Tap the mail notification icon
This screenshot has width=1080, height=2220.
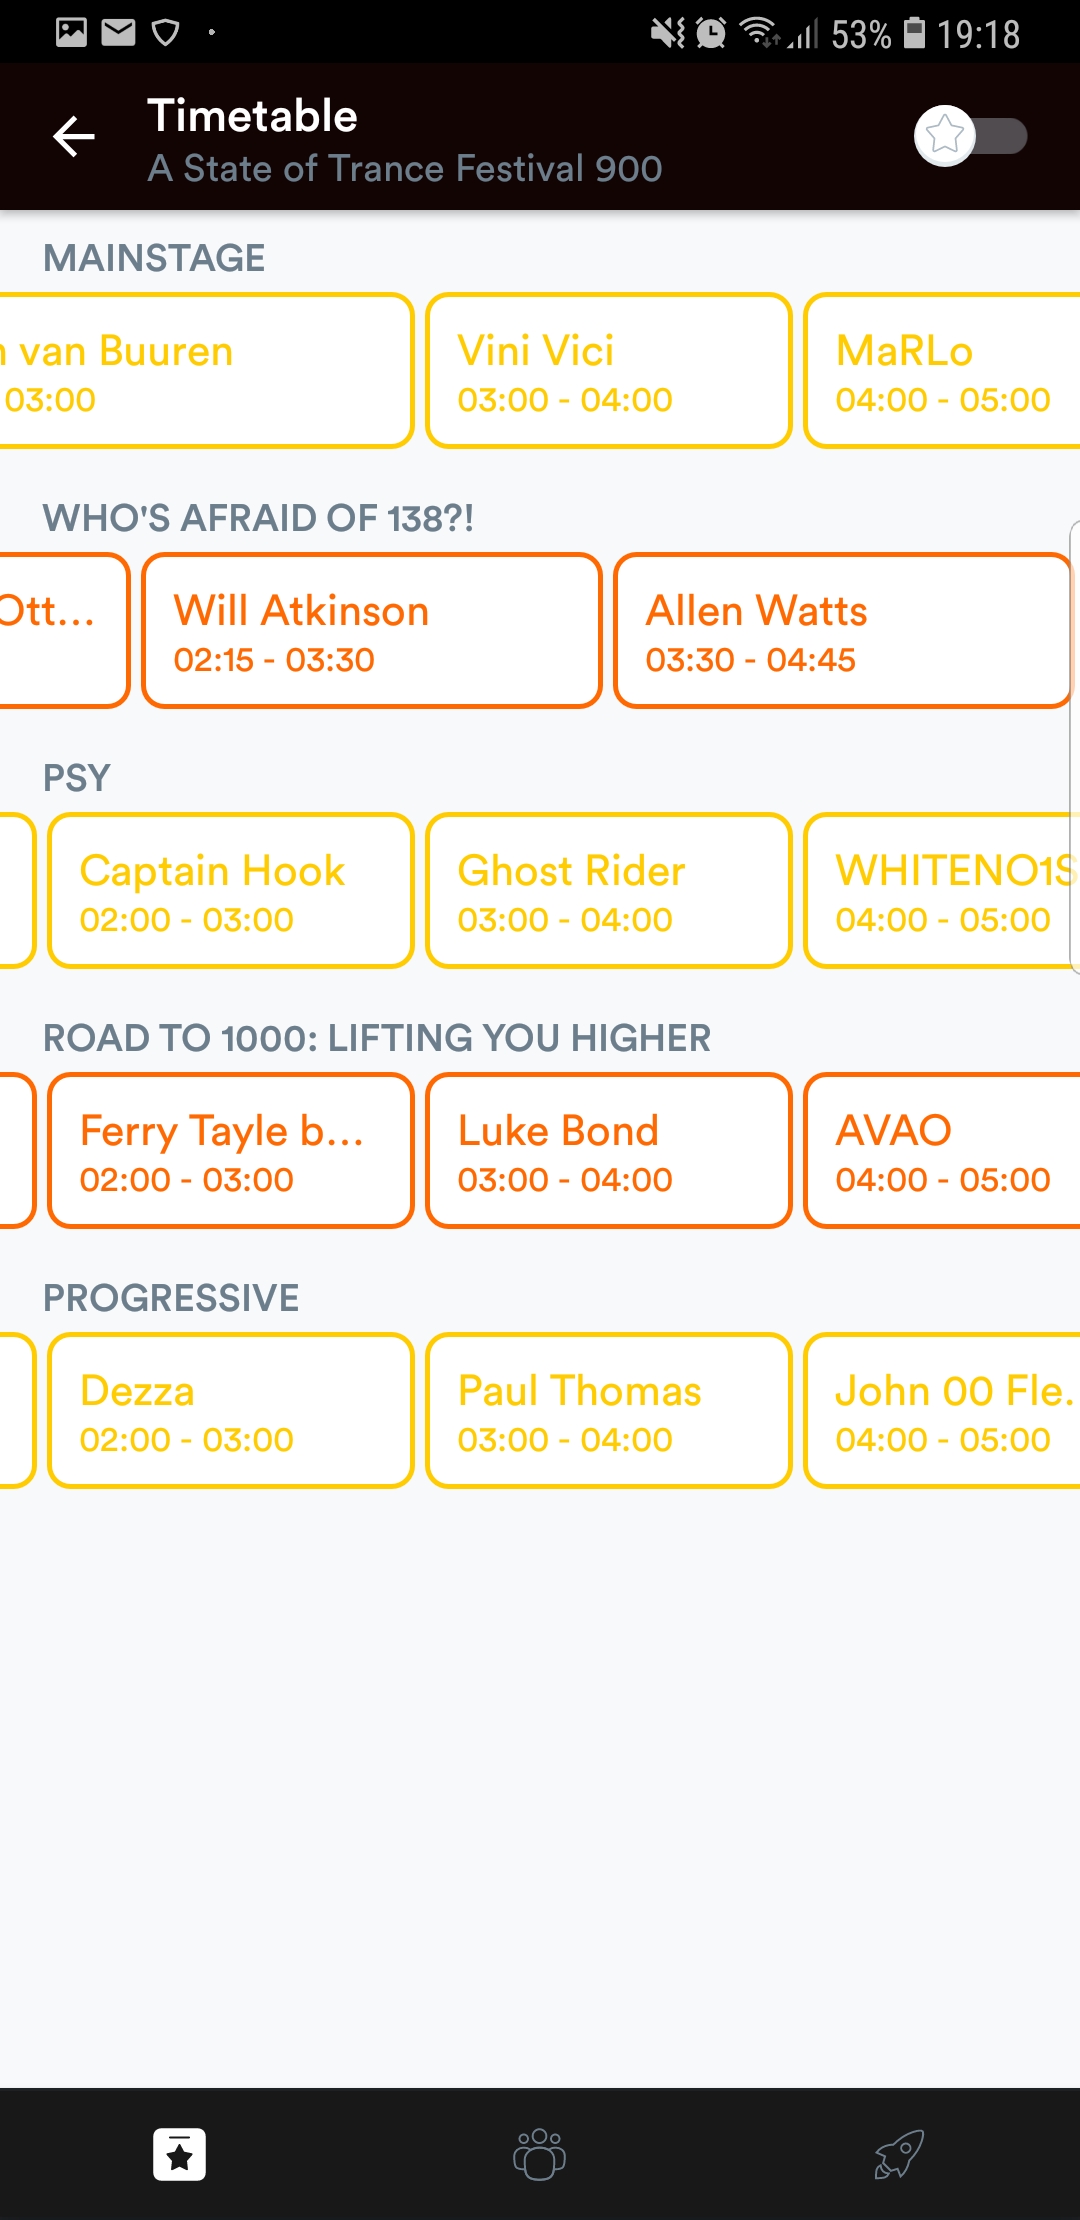pyautogui.click(x=118, y=33)
